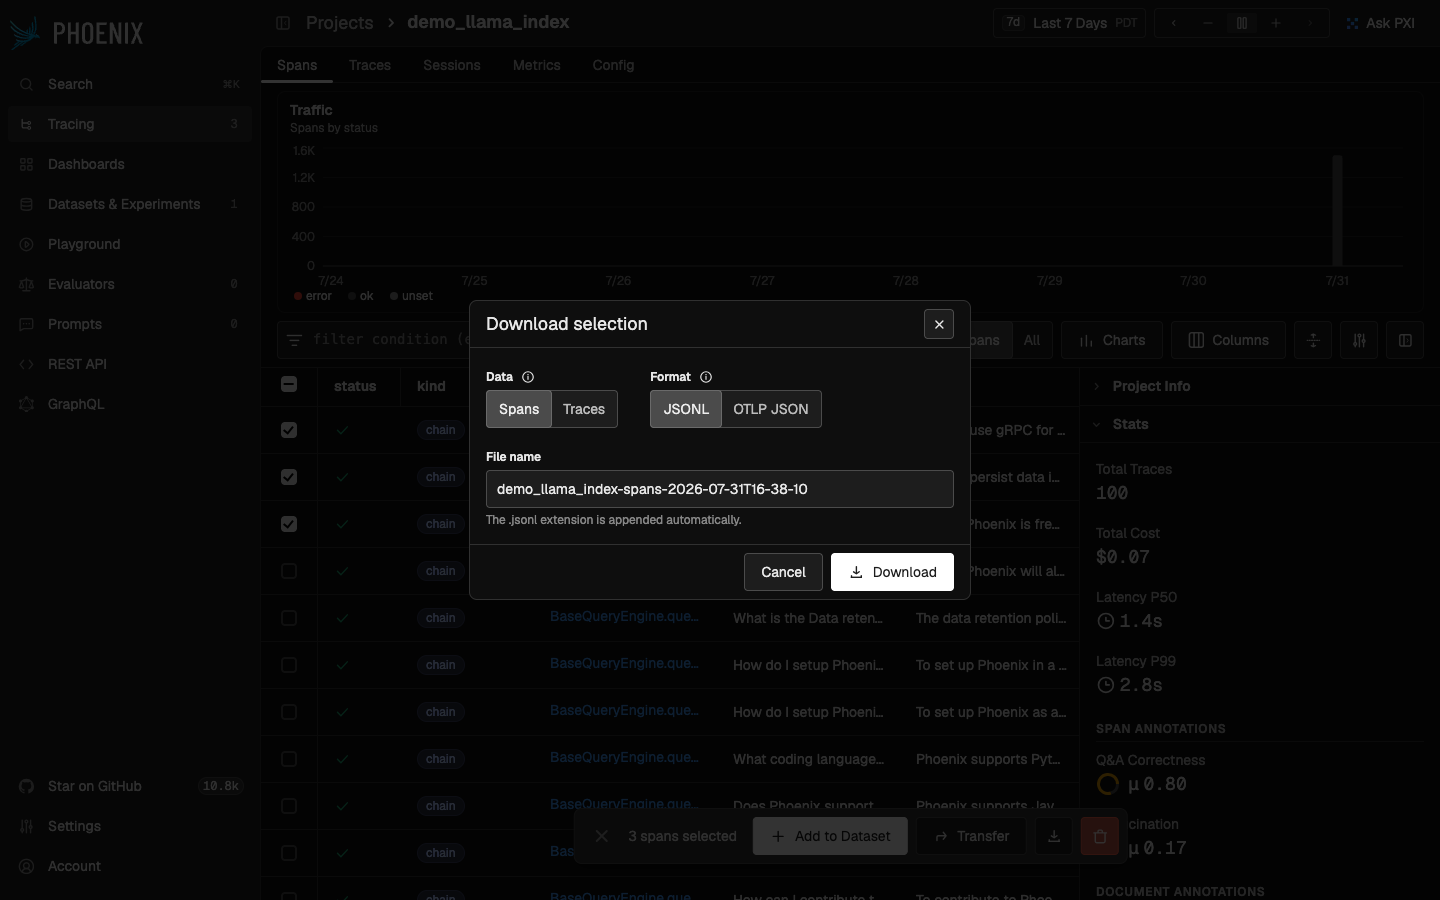Open the span 'What is the Data reten...' link
This screenshot has width=1440, height=900.
point(624,617)
